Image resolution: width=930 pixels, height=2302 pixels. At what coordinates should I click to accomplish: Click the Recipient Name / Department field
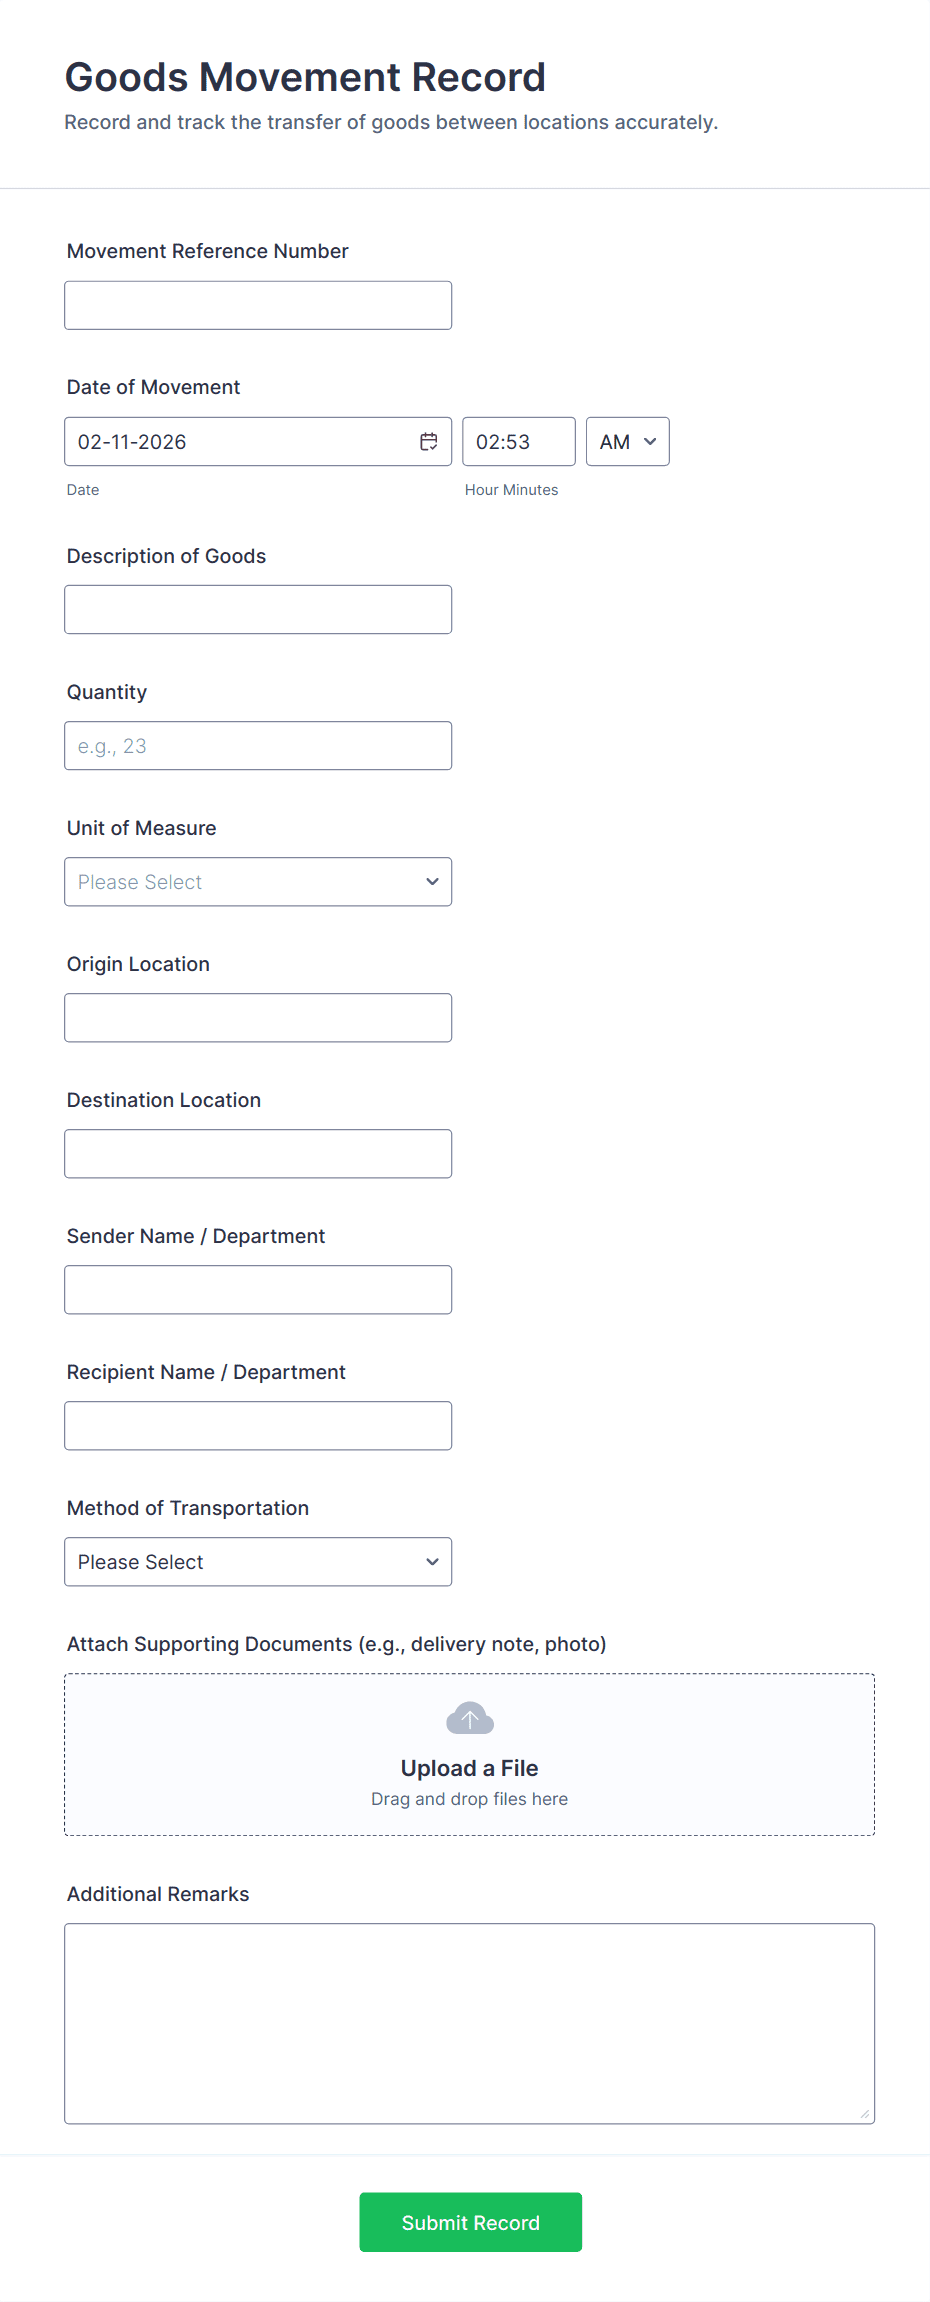click(x=257, y=1426)
